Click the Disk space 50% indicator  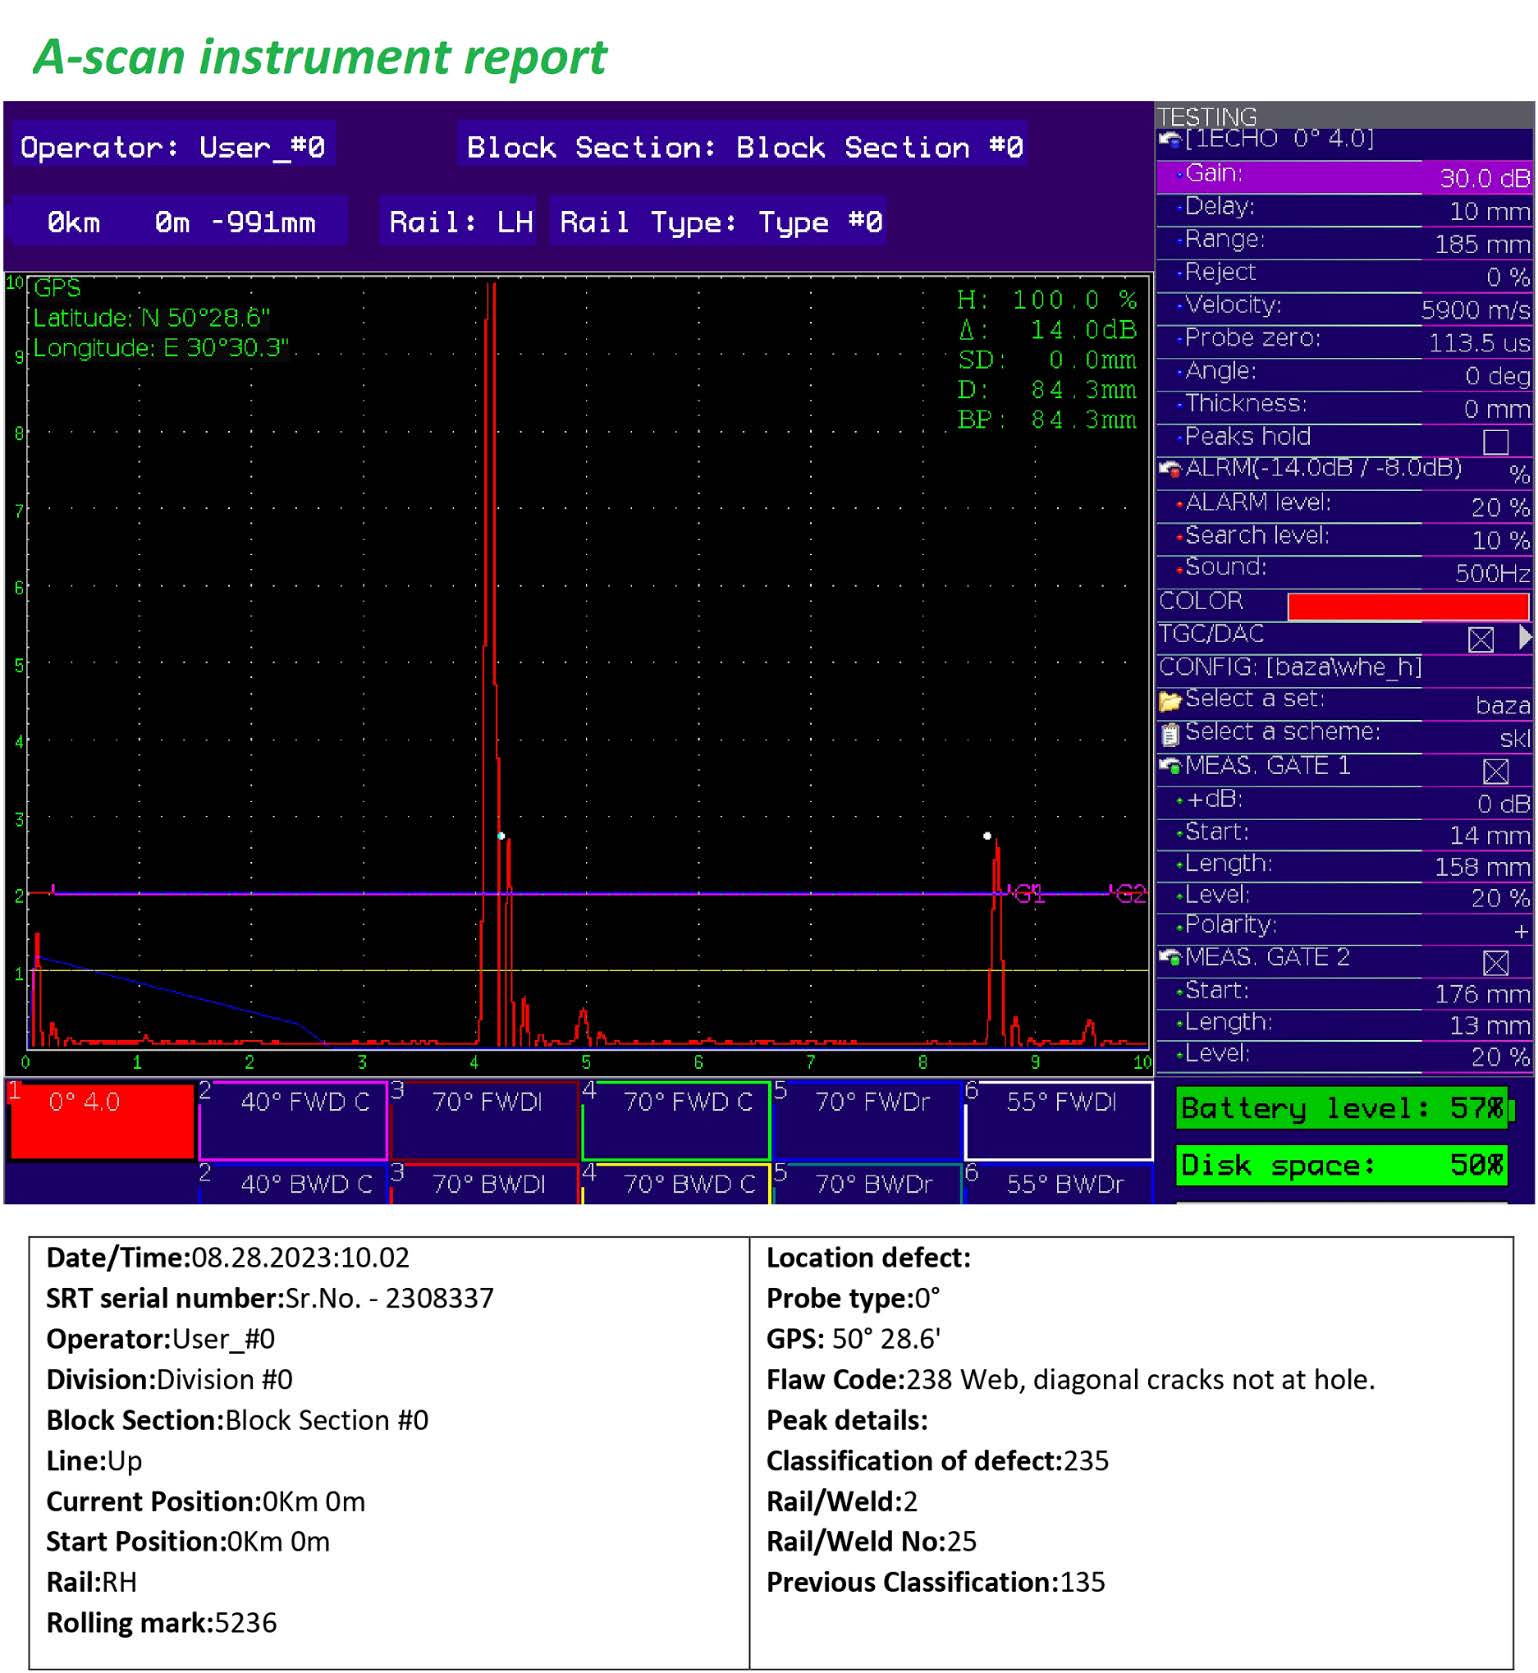pos(1342,1166)
